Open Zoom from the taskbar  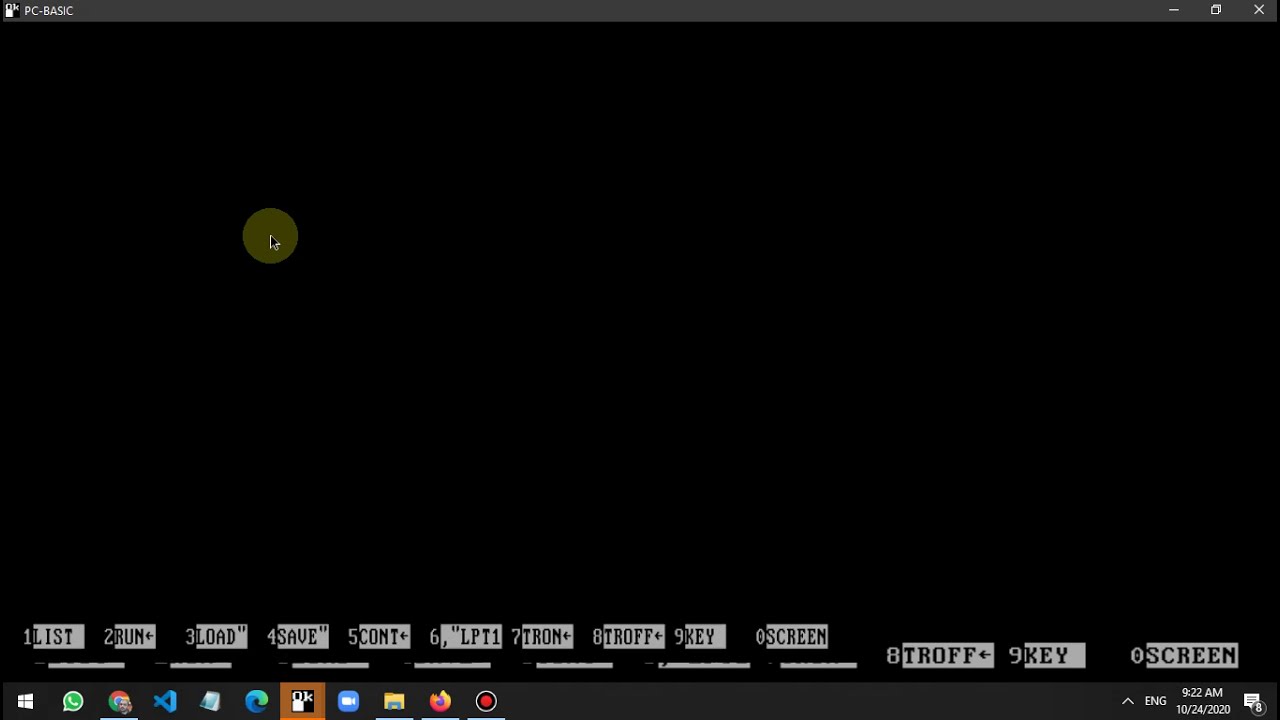point(348,701)
